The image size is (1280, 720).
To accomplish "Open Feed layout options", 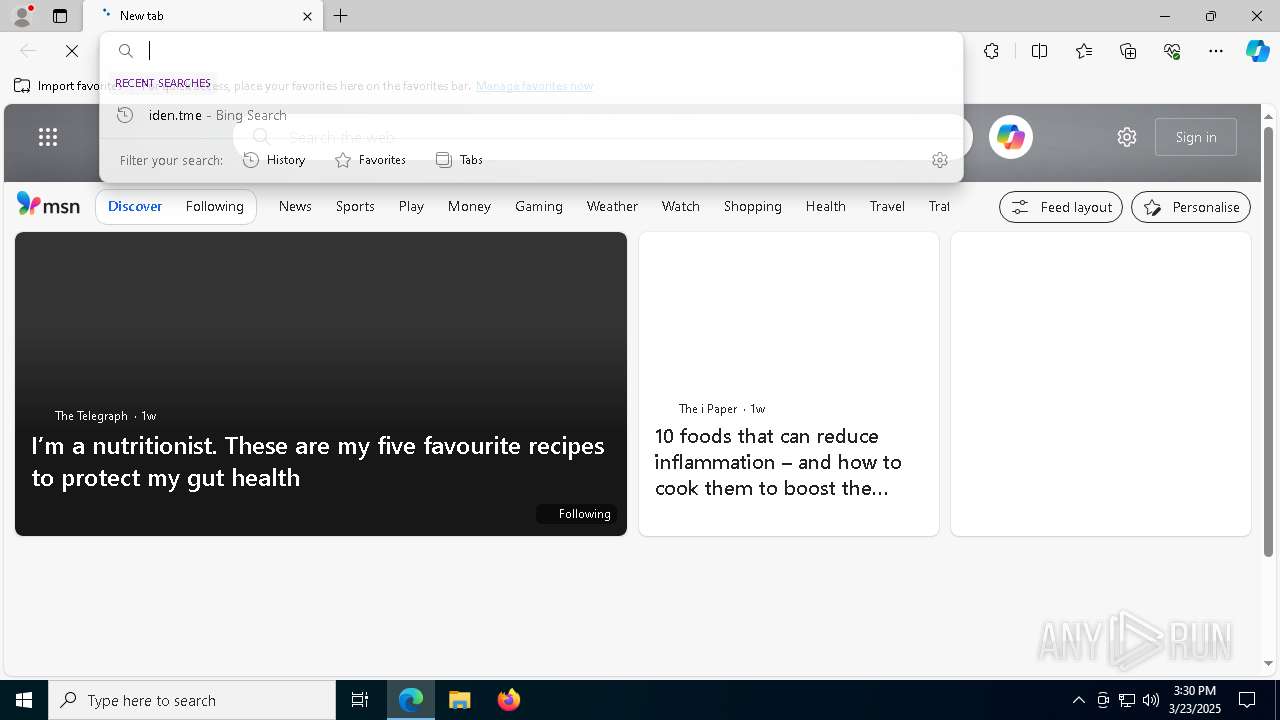I will (x=1061, y=207).
